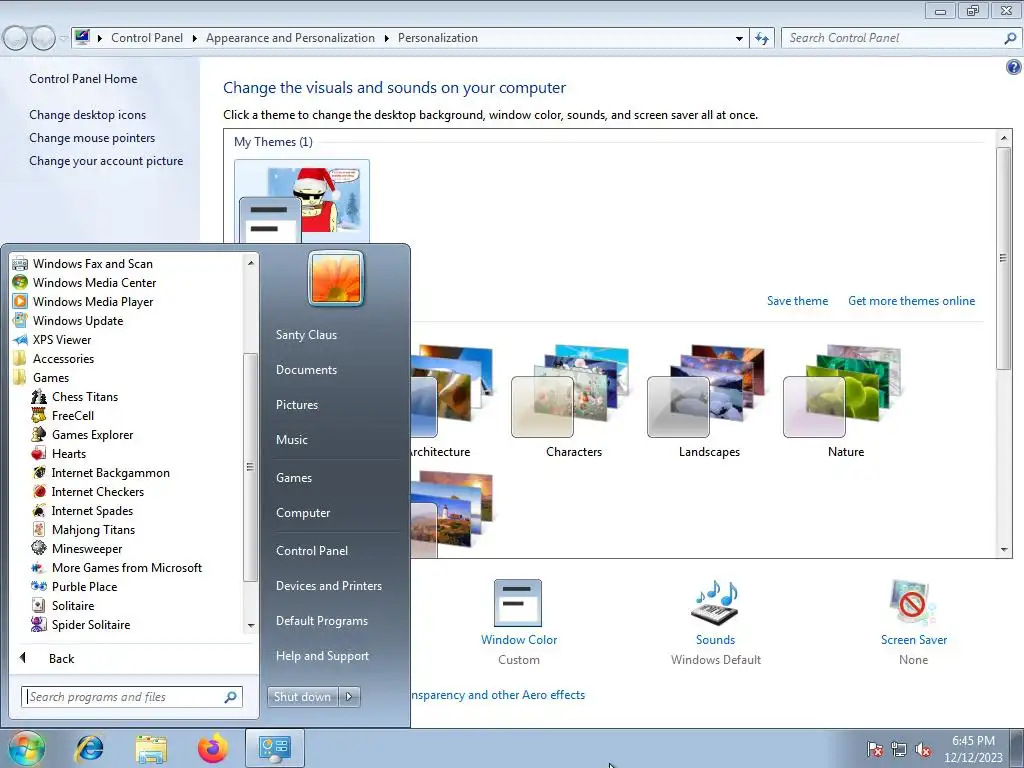This screenshot has height=768, width=1024.
Task: Open Default Programs from Start menu
Action: (321, 621)
